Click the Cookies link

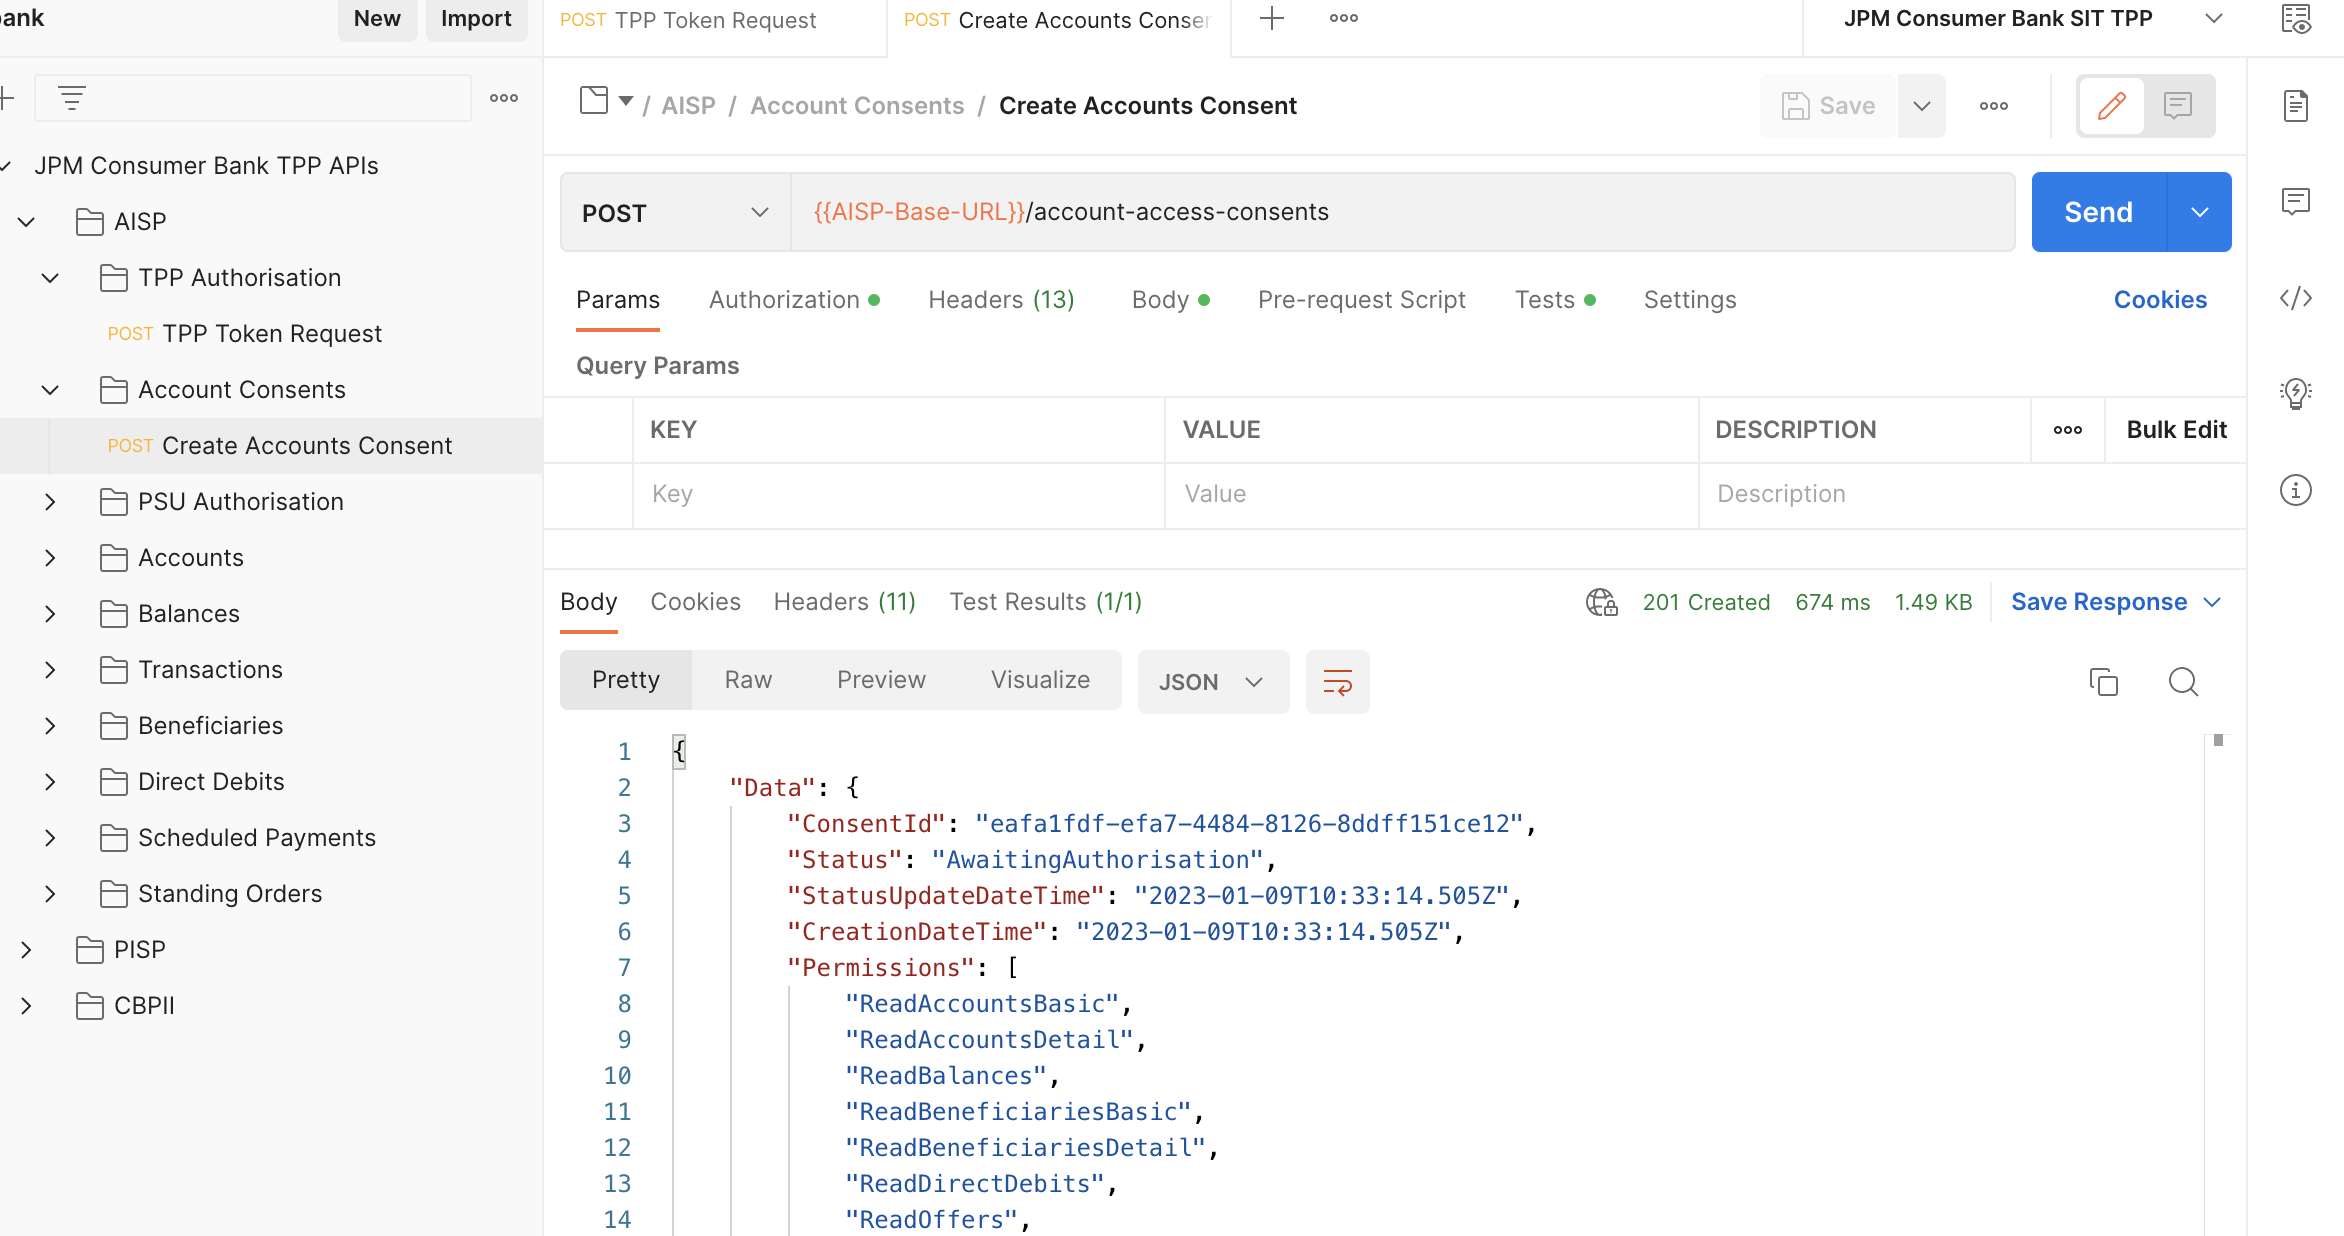pyautogui.click(x=2159, y=300)
